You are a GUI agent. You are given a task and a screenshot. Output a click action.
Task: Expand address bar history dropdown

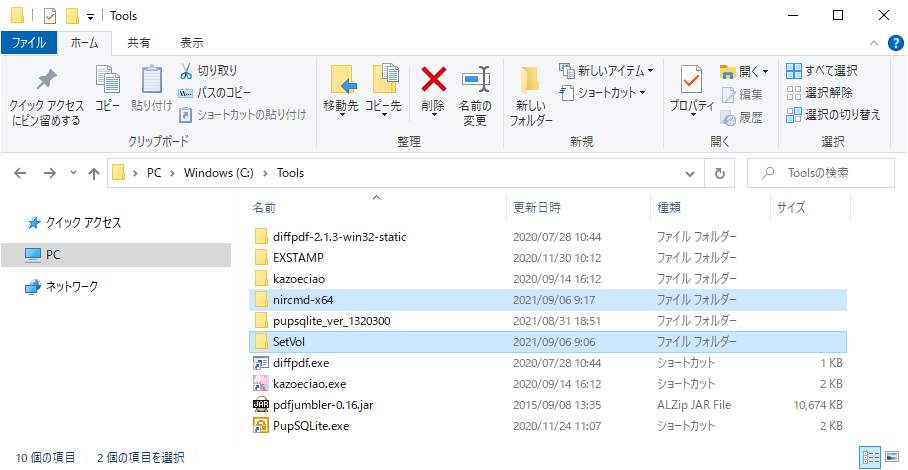tap(690, 173)
